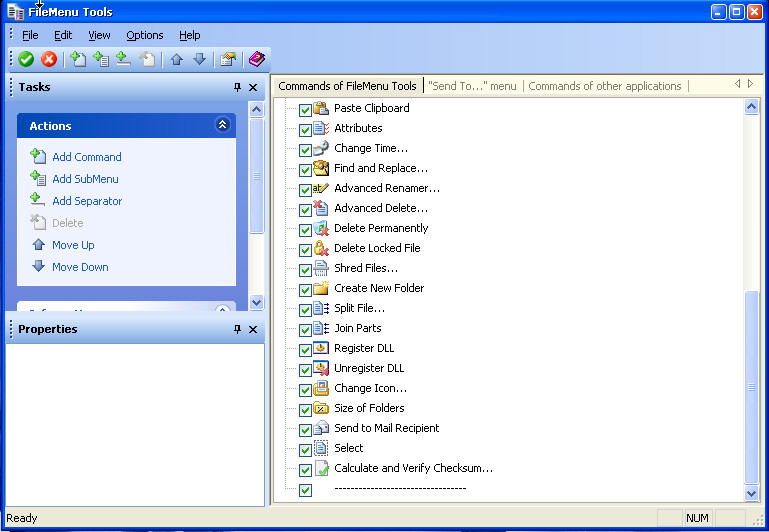Open the File menu
This screenshot has width=769, height=532.
tap(30, 35)
